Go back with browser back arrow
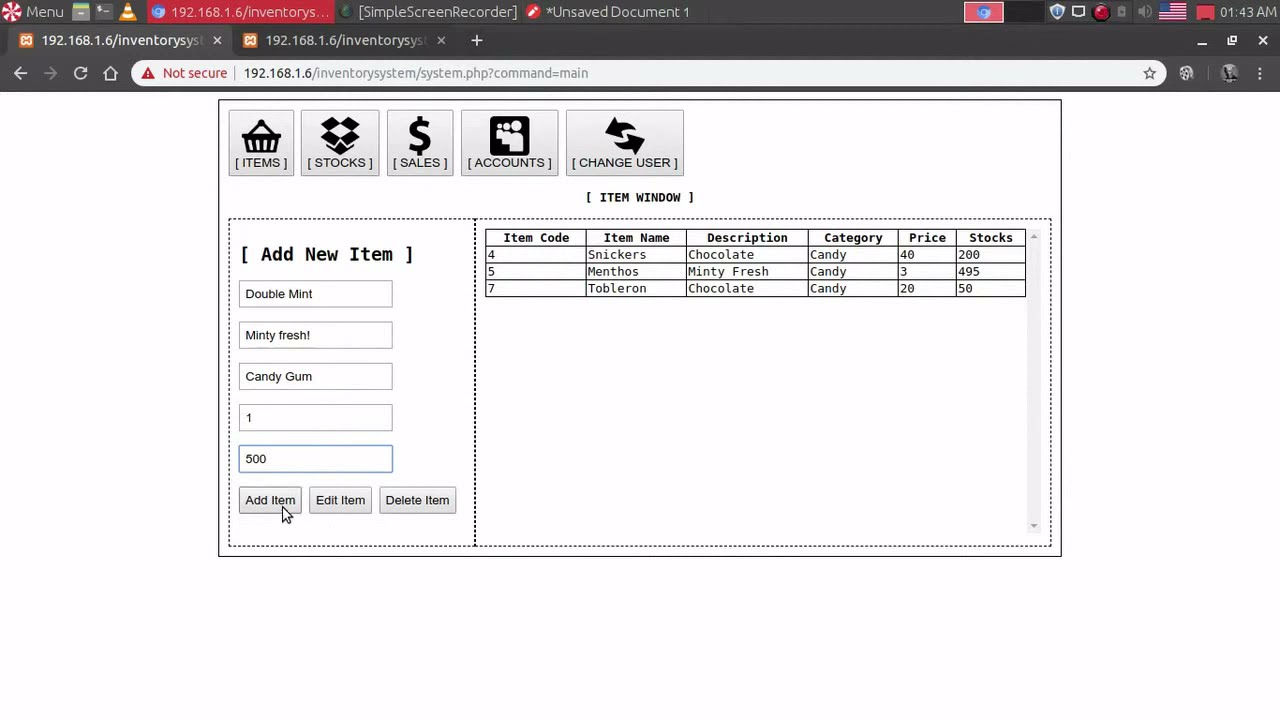 21,73
